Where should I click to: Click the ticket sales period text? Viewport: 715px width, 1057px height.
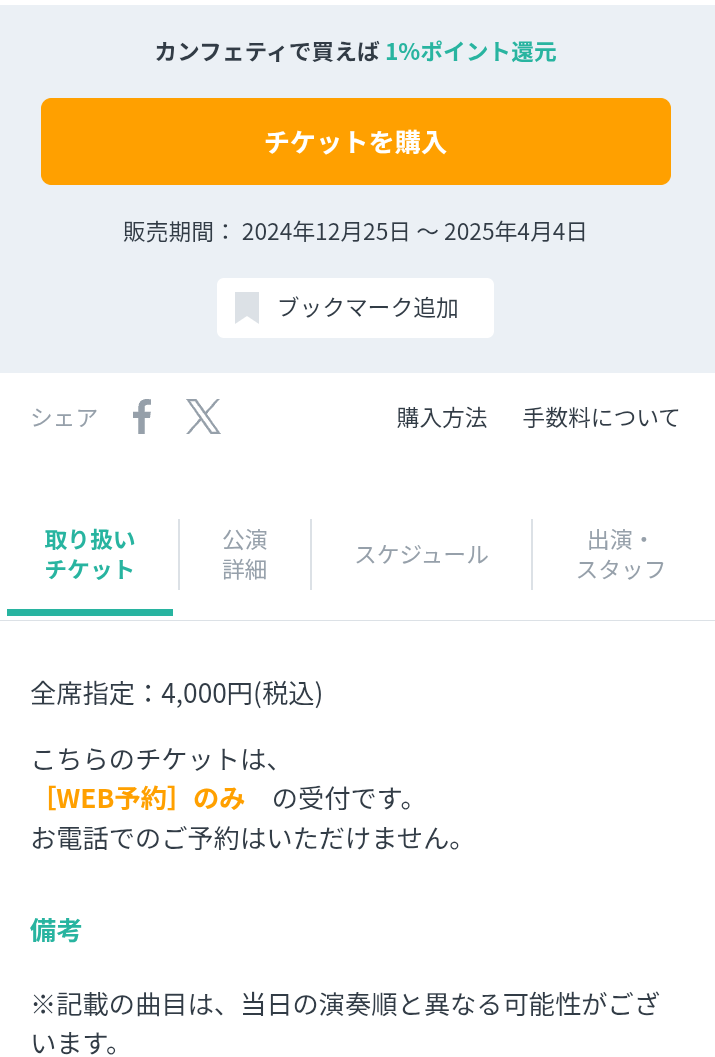click(x=355, y=231)
